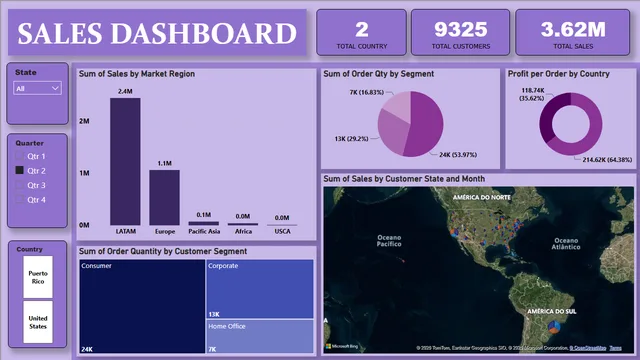Check the Qtr 3 checkbox
Image resolution: width=640 pixels, height=360 pixels.
click(x=19, y=185)
